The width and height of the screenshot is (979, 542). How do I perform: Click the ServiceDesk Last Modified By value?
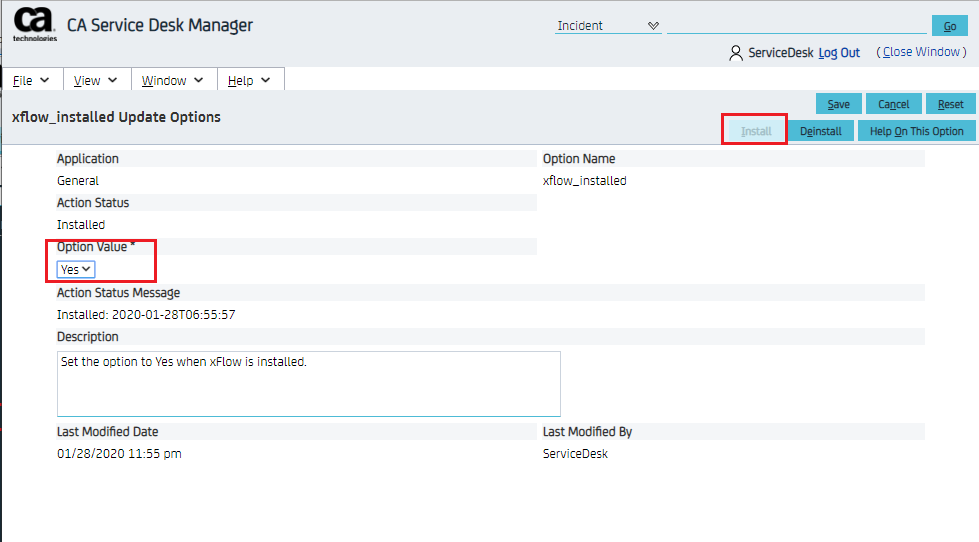[575, 454]
